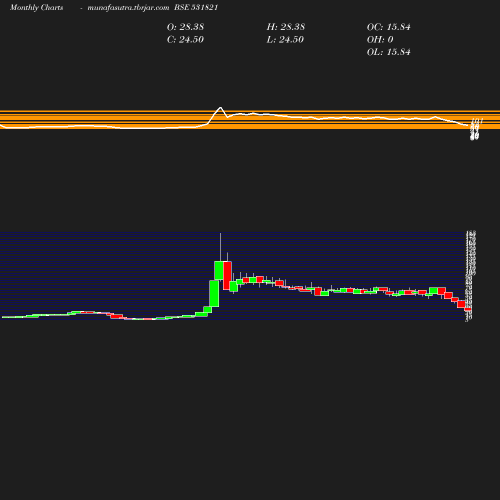Select the 'L: 24.50' low value
500x500 pixels.
click(285, 40)
